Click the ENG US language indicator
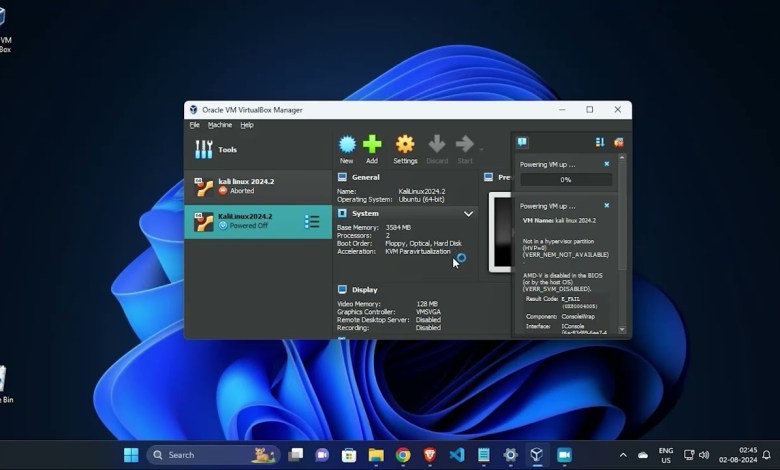This screenshot has height=470, width=780. 666,455
